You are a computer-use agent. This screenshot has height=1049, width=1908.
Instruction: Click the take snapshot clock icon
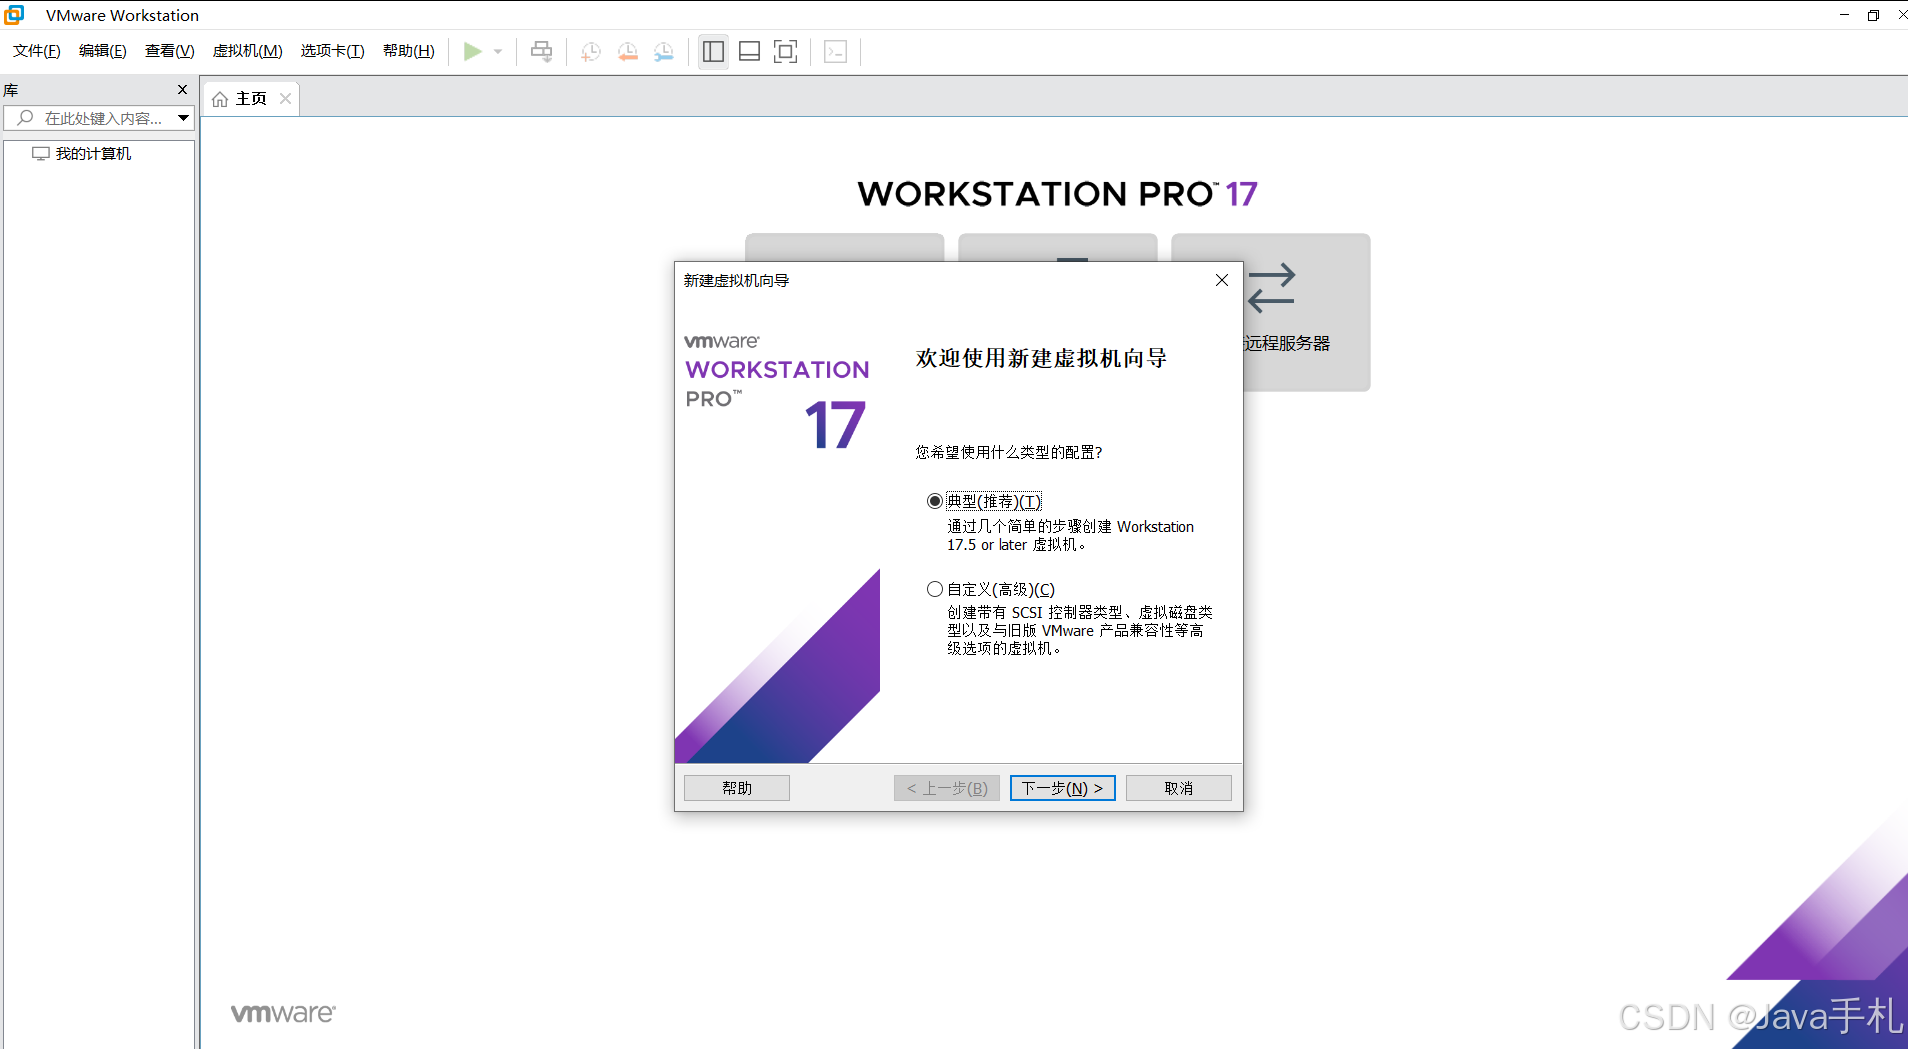(591, 52)
